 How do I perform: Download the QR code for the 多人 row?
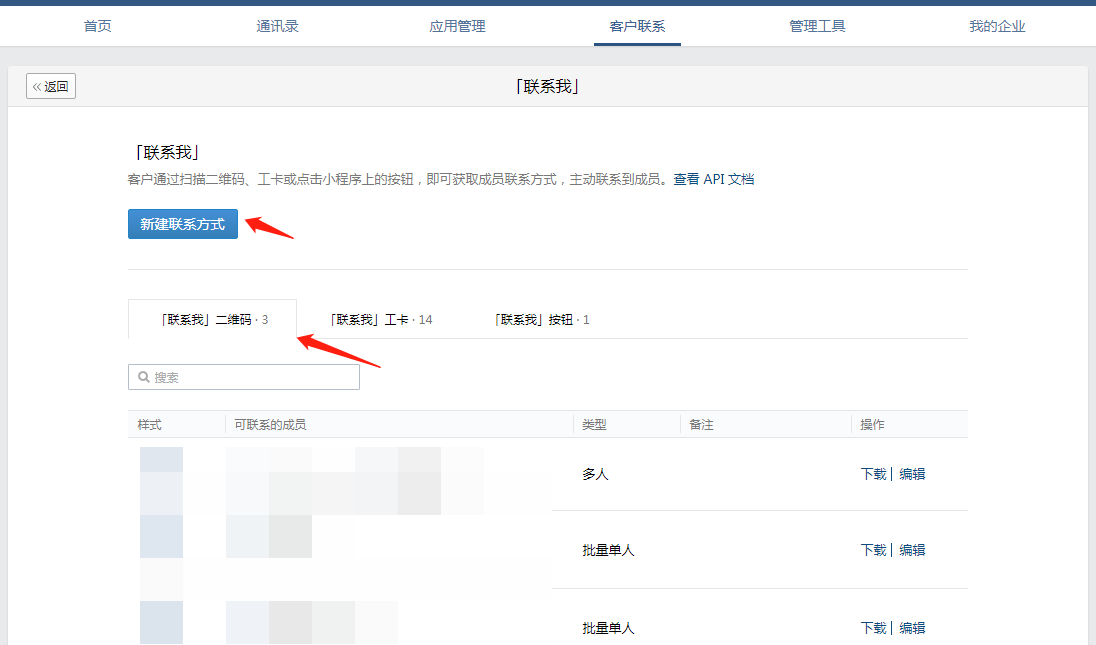click(873, 474)
